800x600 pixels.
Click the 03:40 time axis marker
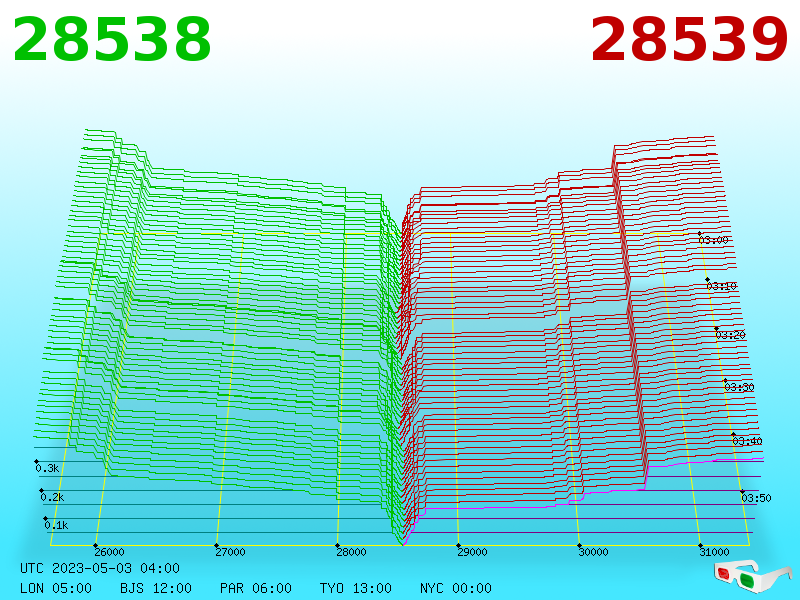(747, 441)
